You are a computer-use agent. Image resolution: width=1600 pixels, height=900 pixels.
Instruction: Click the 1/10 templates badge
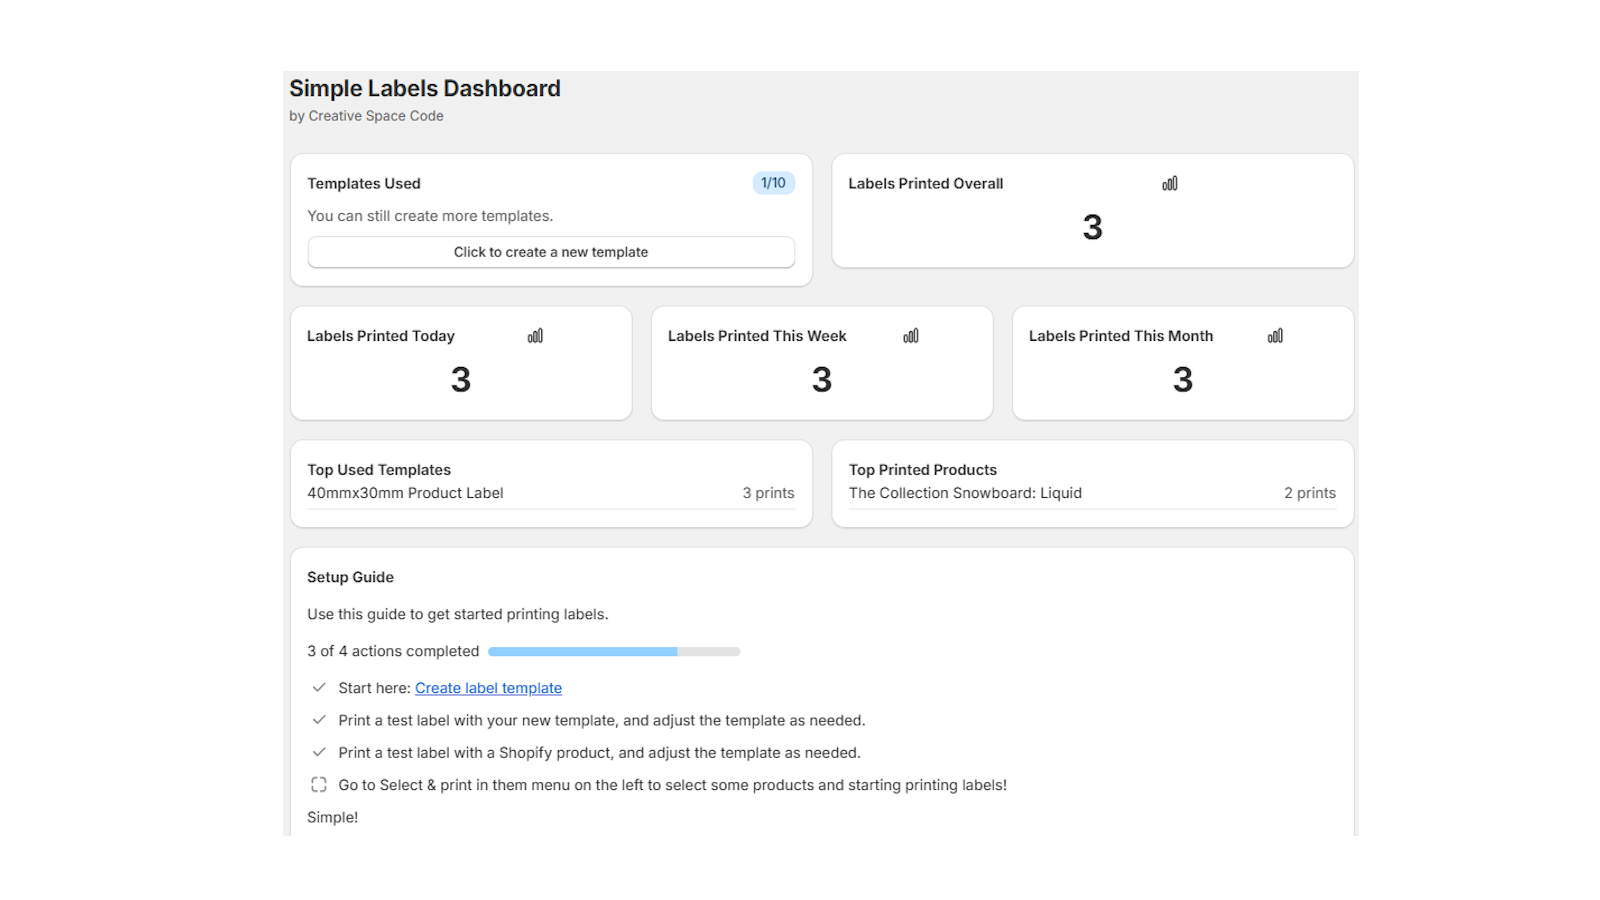tap(772, 182)
